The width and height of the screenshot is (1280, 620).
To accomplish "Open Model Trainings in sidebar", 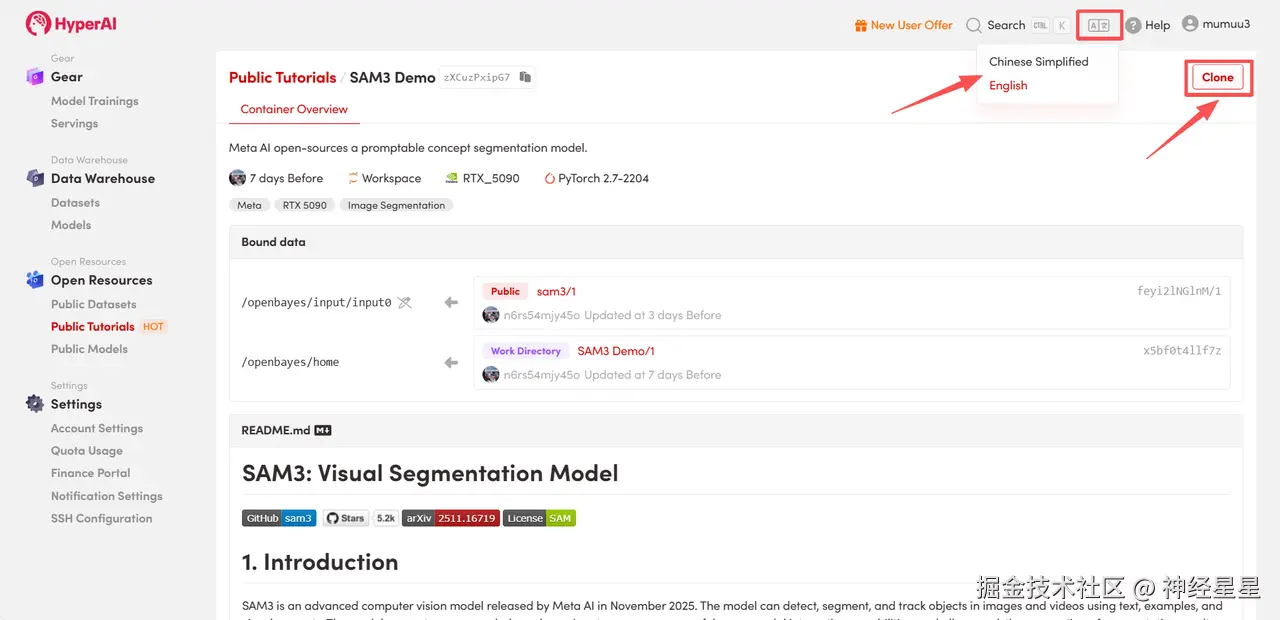I will tap(95, 101).
